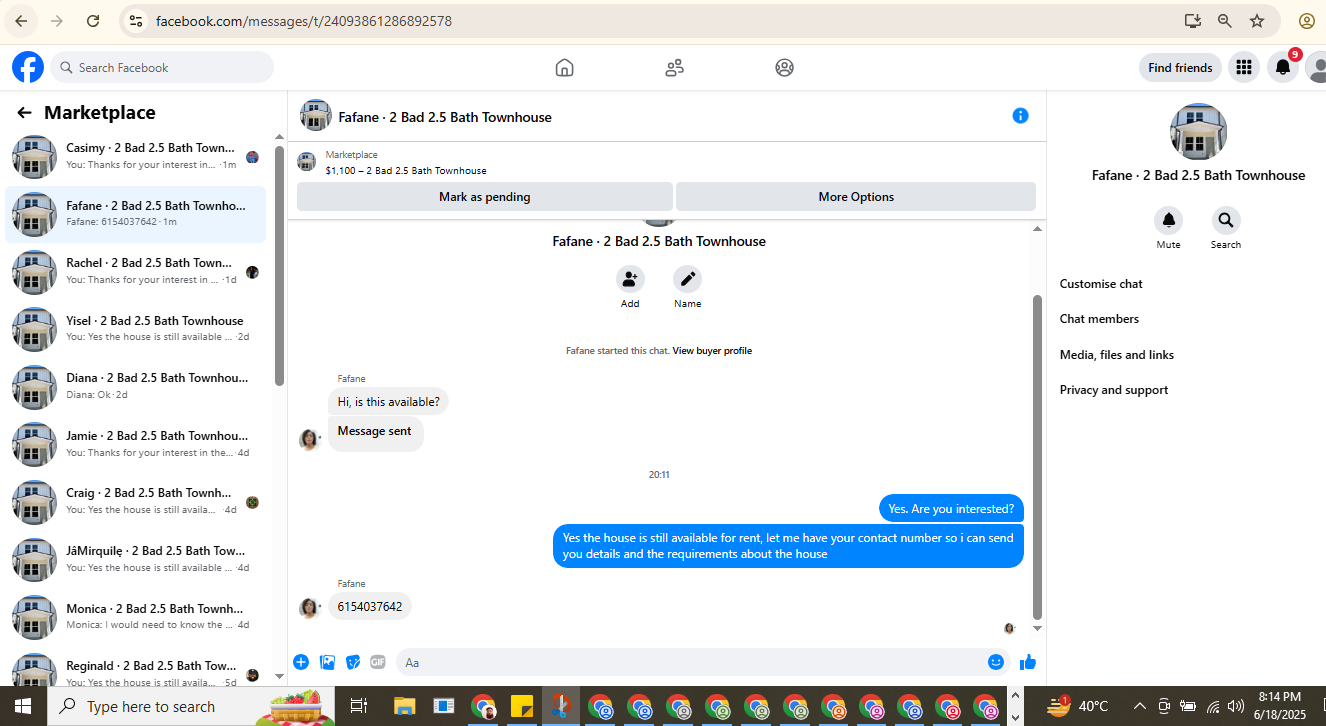Click the Name pencil icon in chat
The image size is (1326, 726).
(x=687, y=279)
